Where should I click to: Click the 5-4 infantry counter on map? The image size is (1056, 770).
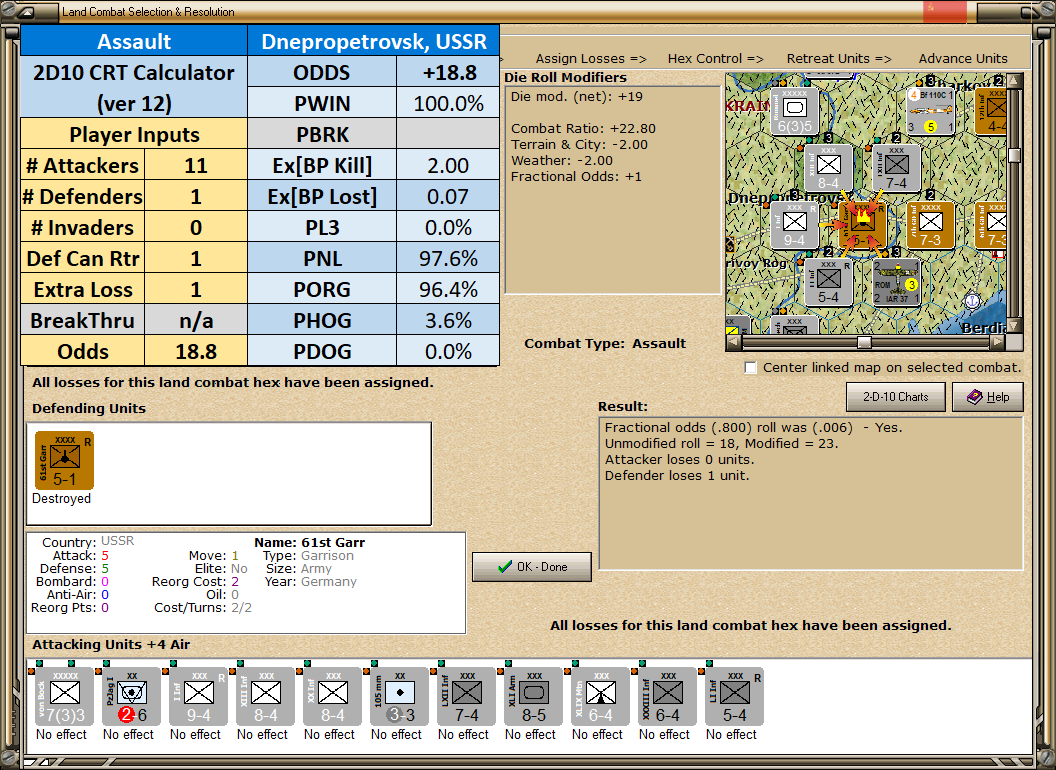[x=828, y=282]
